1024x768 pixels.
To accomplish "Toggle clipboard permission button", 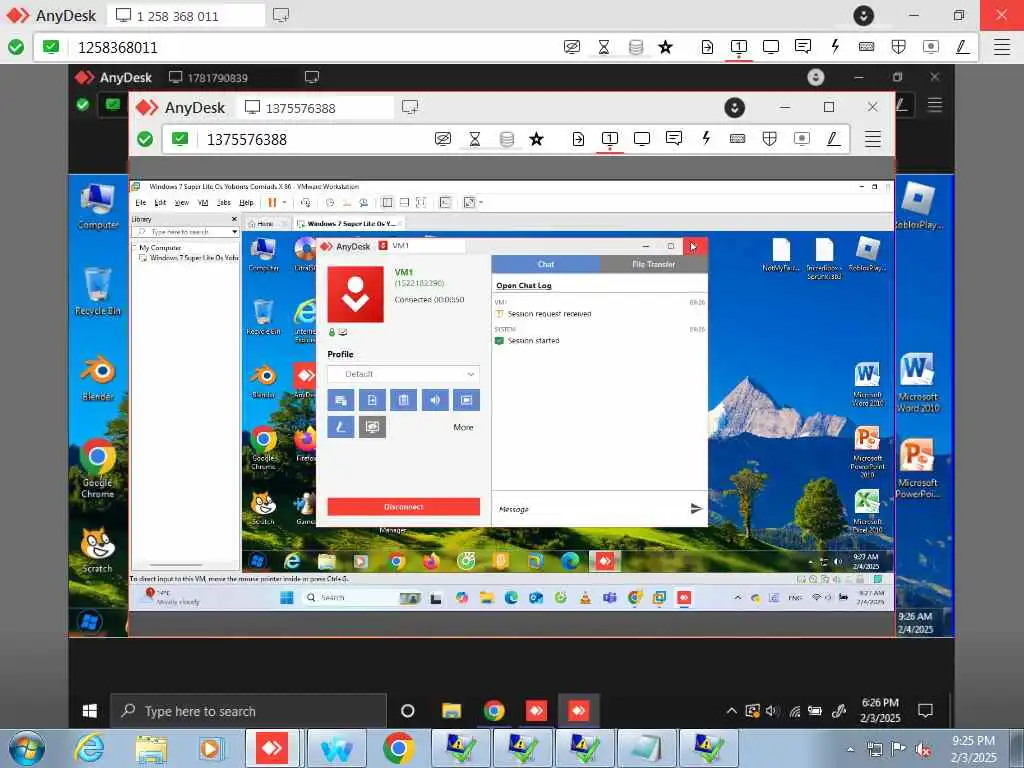I will [x=404, y=400].
